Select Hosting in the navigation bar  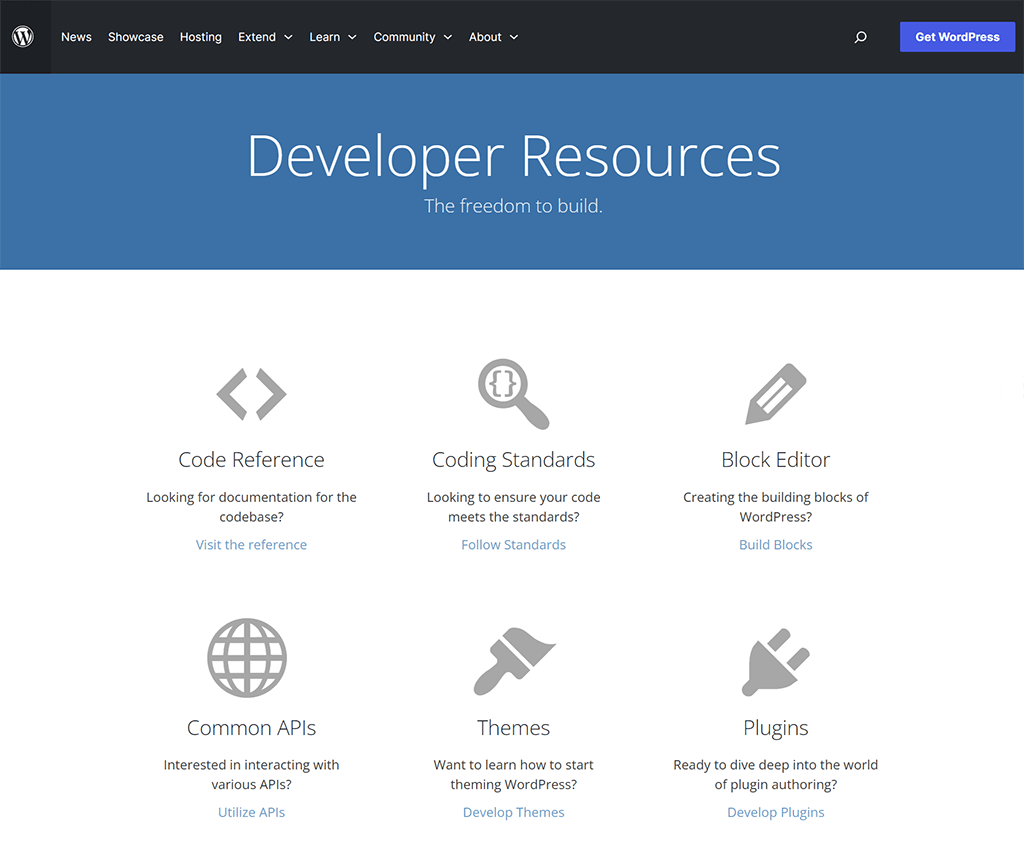[x=201, y=37]
